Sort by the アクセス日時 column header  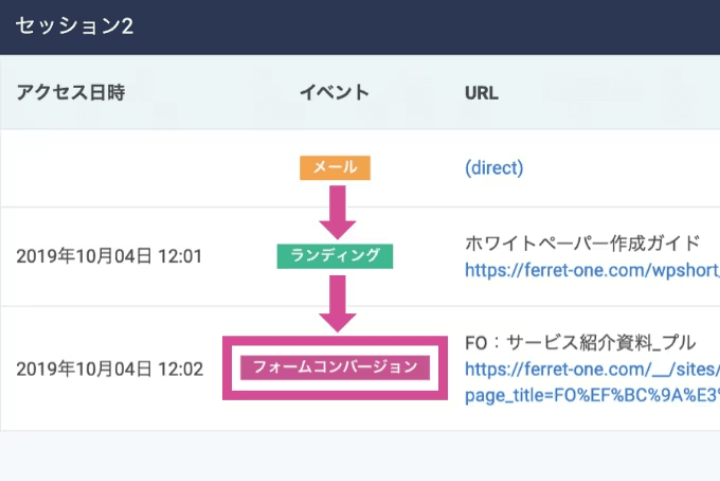pos(71,93)
